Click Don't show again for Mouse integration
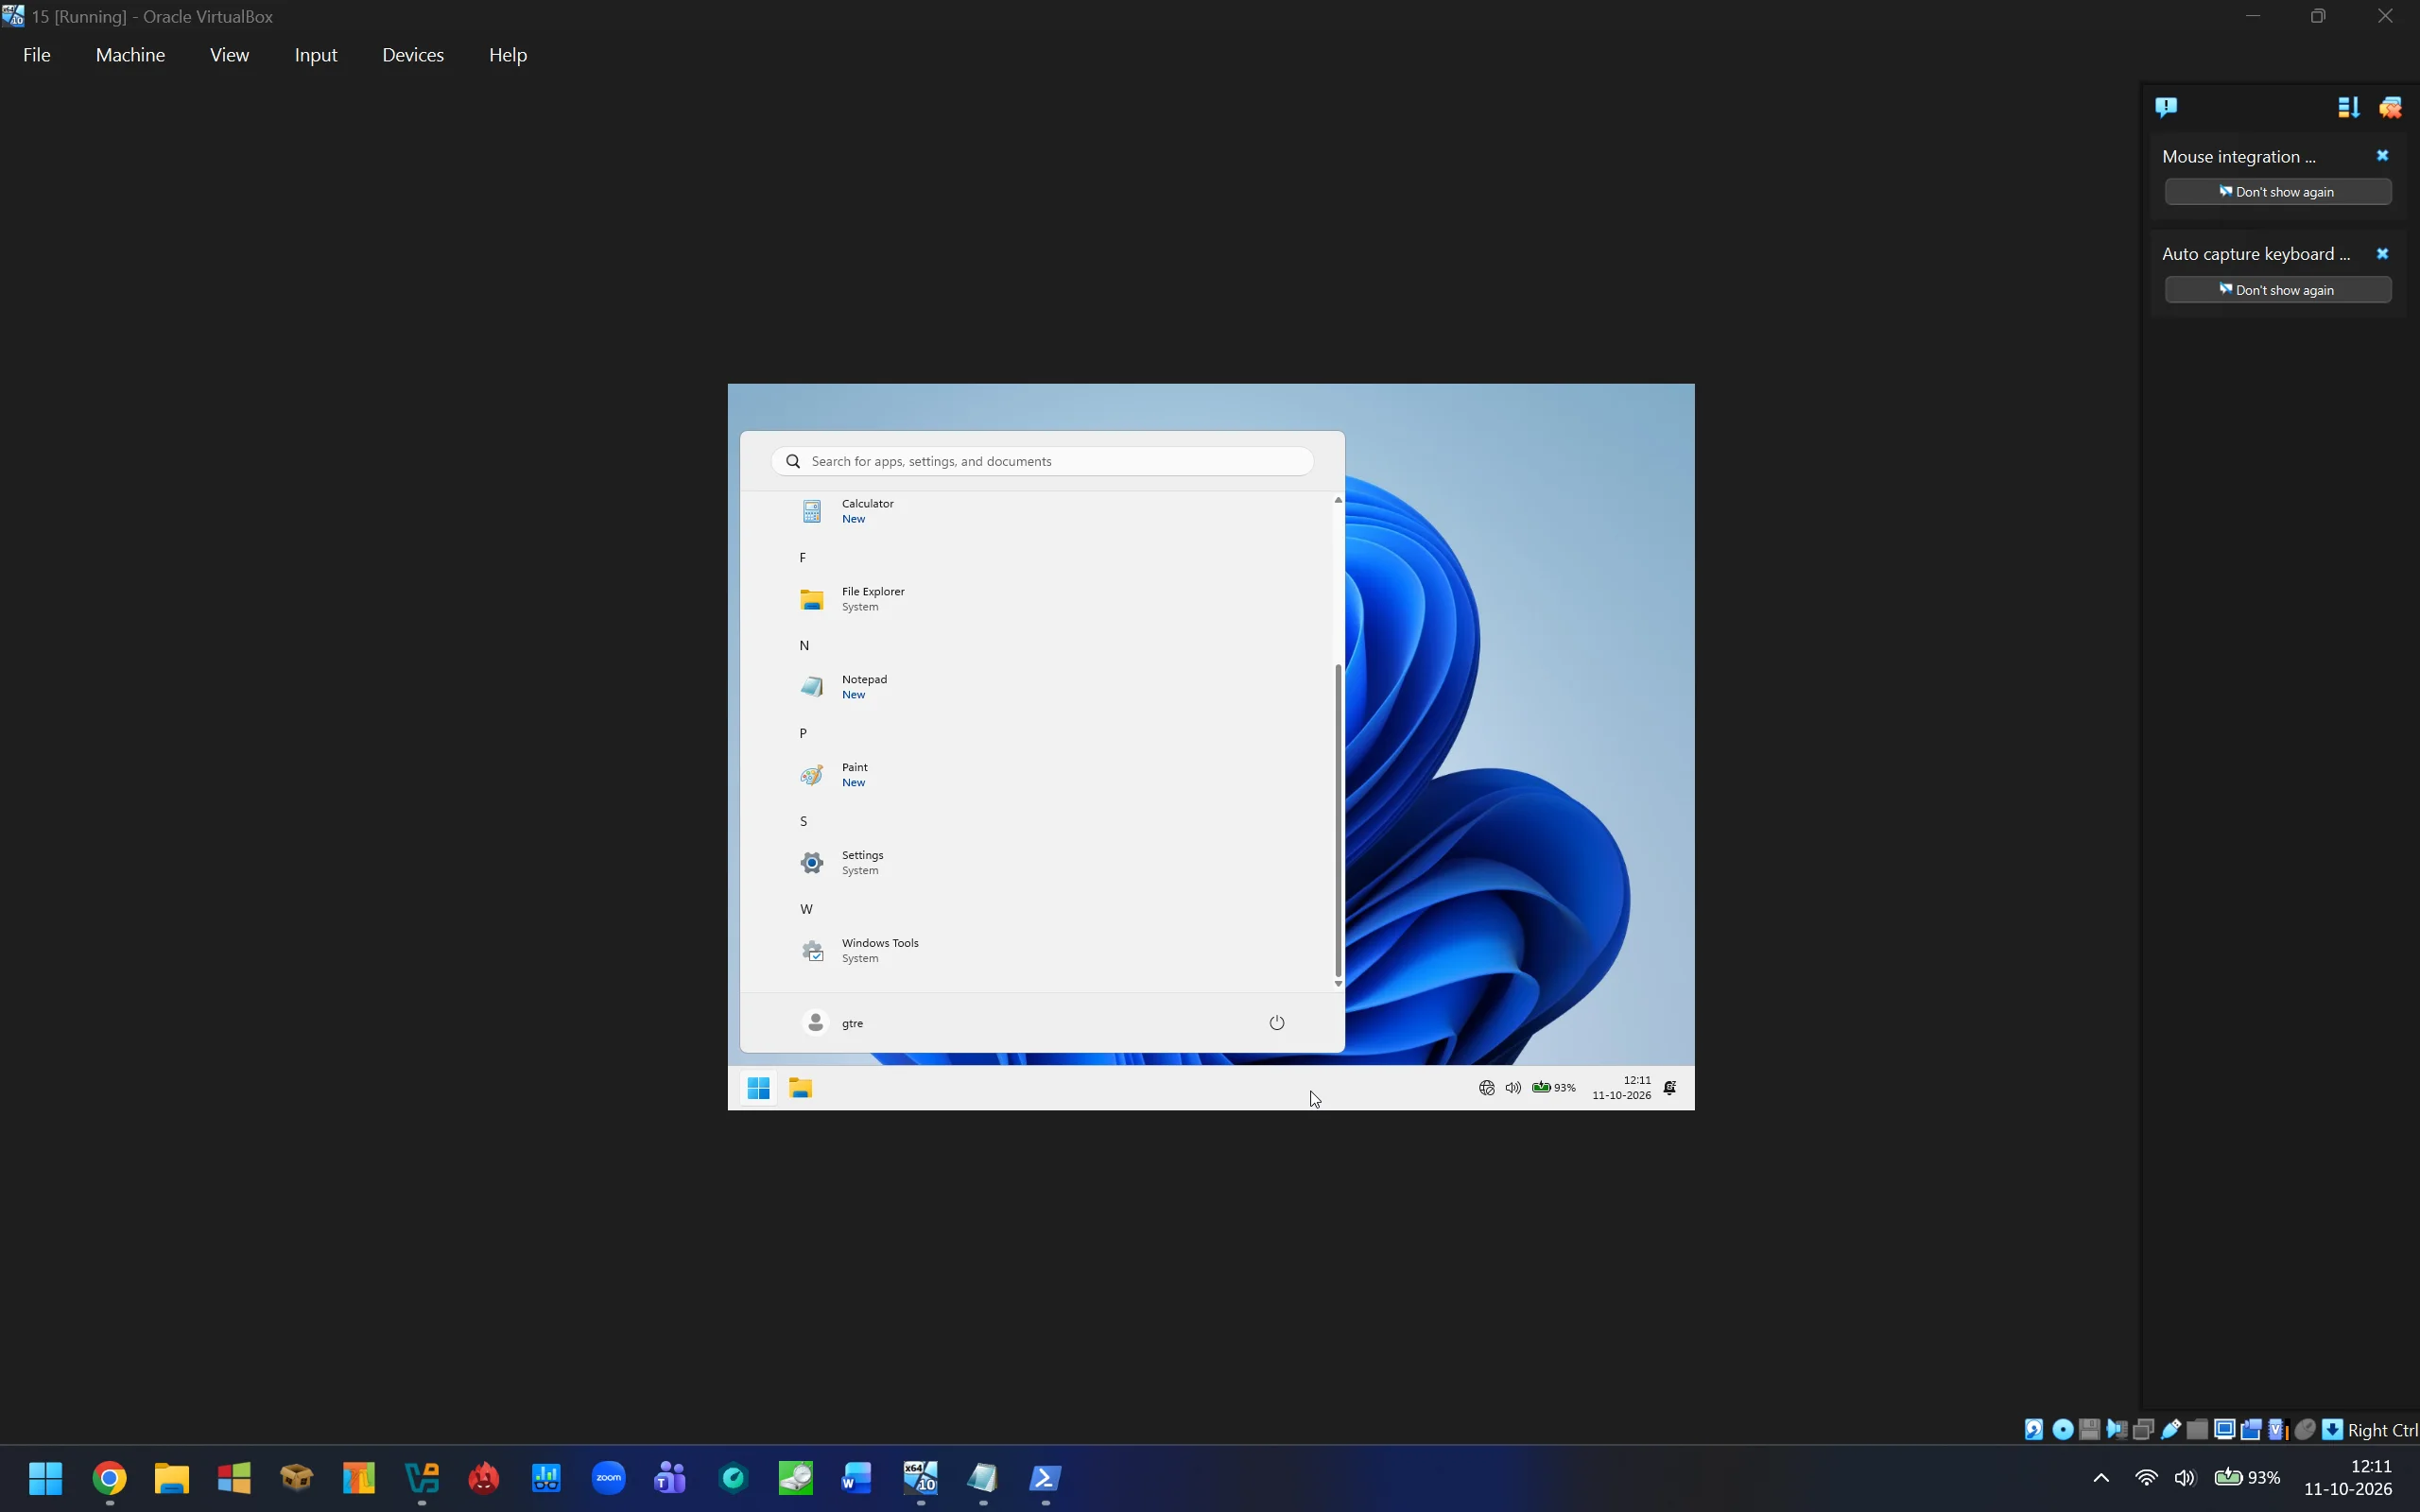This screenshot has height=1512, width=2420. 2278,192
